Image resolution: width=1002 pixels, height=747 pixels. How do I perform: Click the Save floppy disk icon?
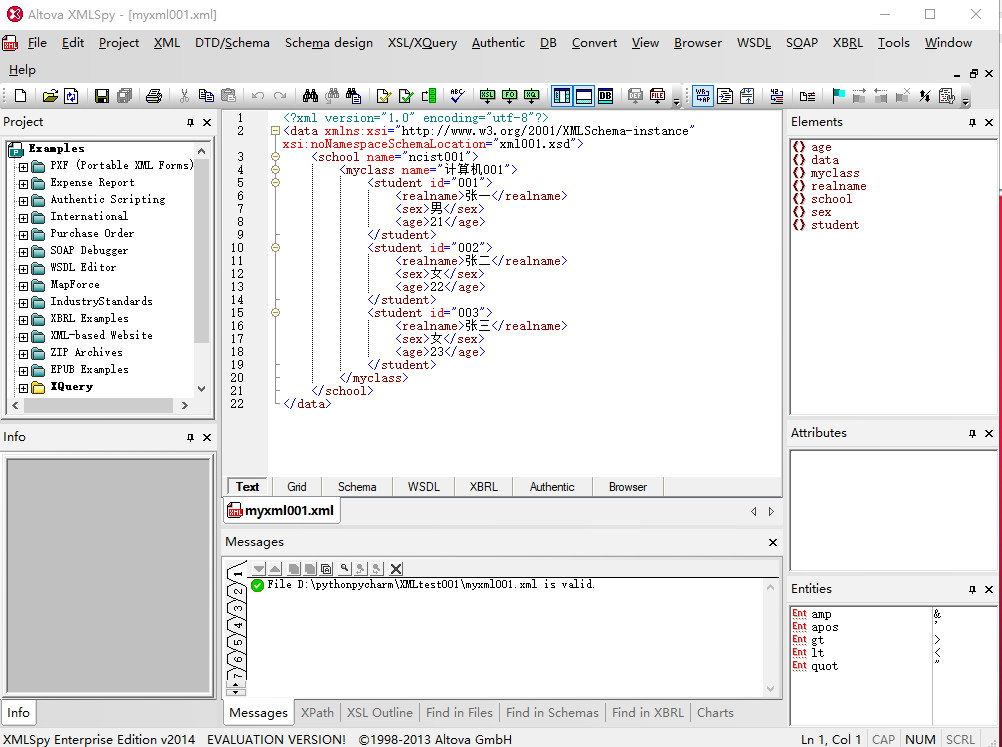(x=102, y=96)
